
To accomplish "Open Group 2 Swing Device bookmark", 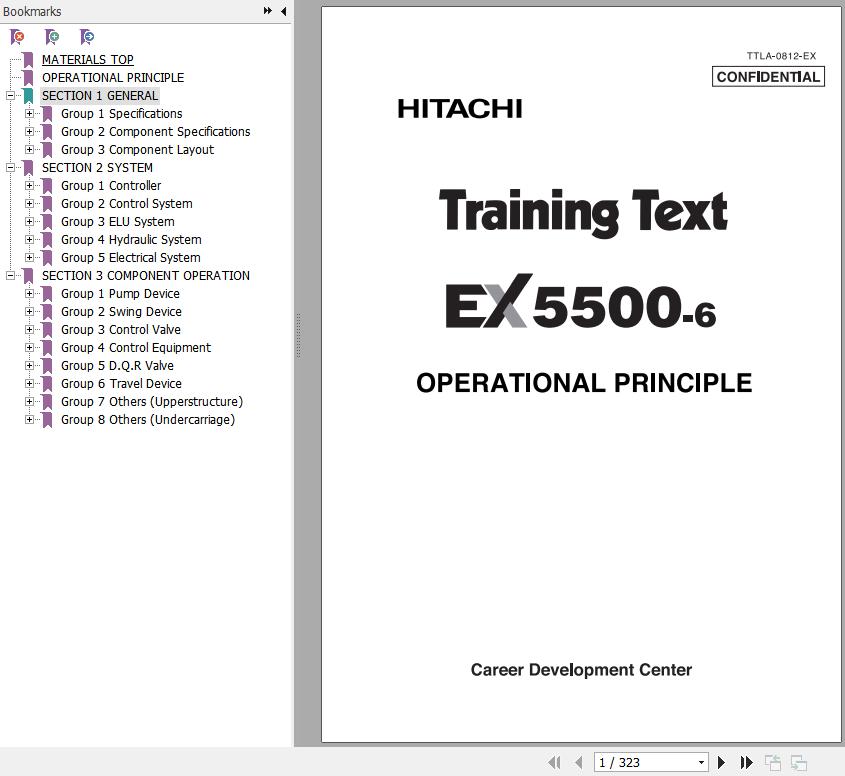I will (121, 311).
